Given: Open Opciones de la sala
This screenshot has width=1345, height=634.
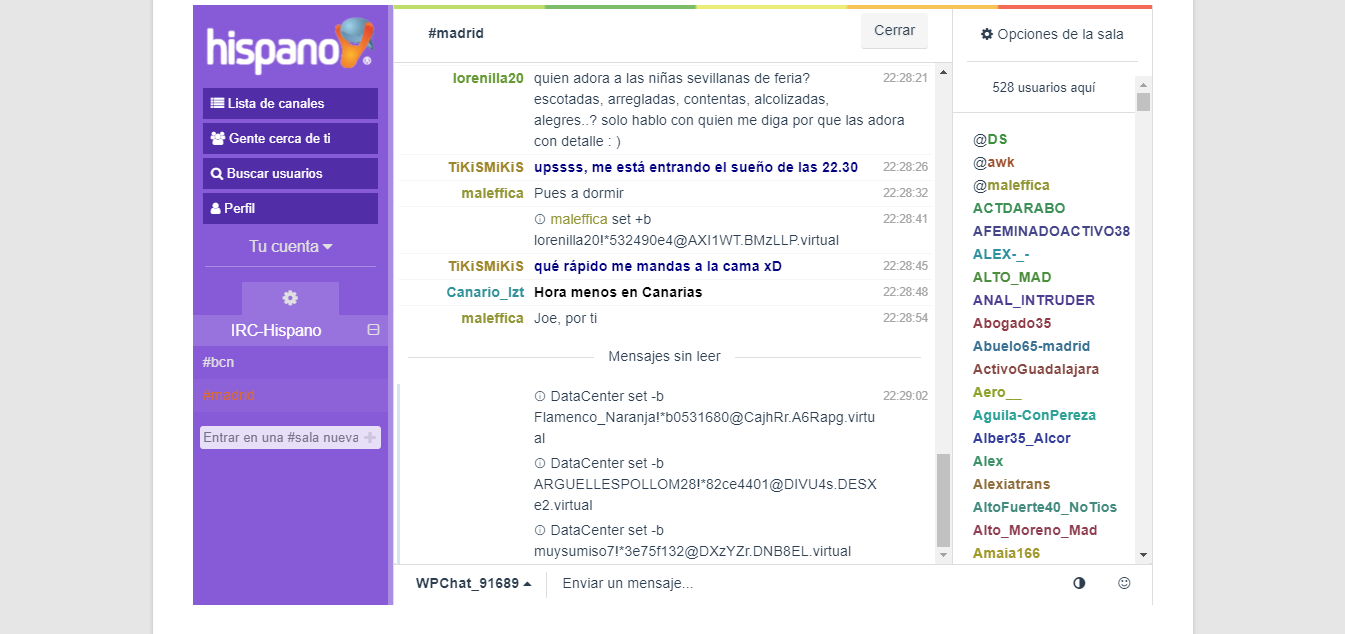Looking at the screenshot, I should coord(1052,34).
